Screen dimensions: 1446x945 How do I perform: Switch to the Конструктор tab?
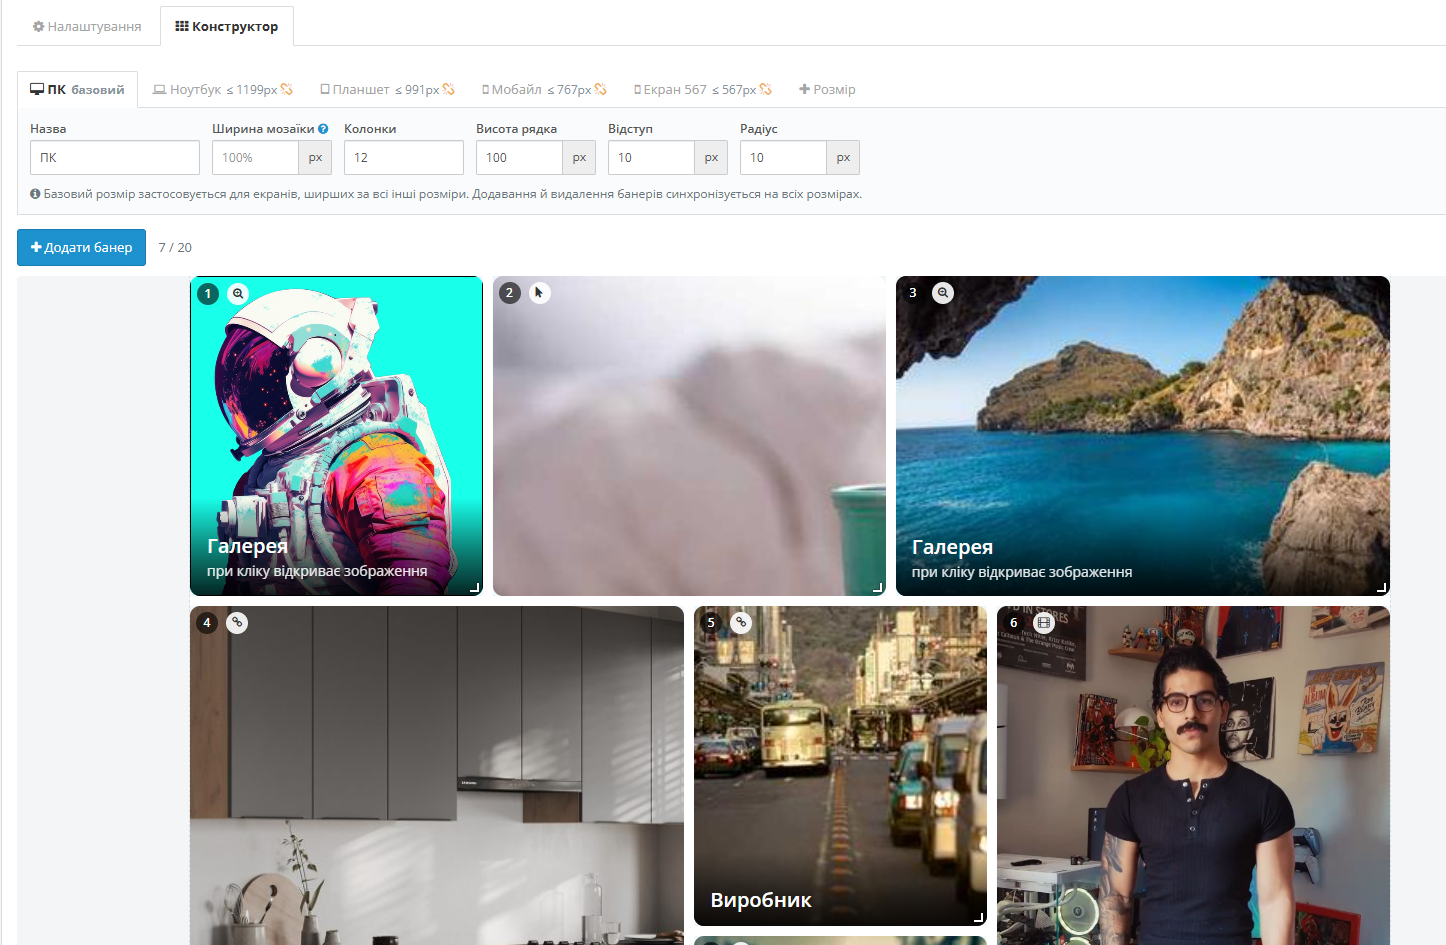coord(227,26)
